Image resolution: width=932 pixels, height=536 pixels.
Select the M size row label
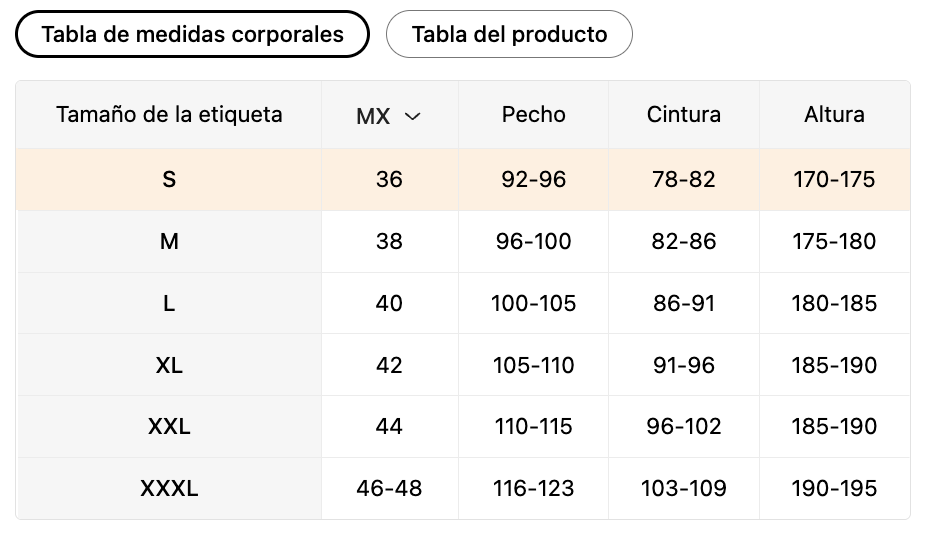point(169,241)
